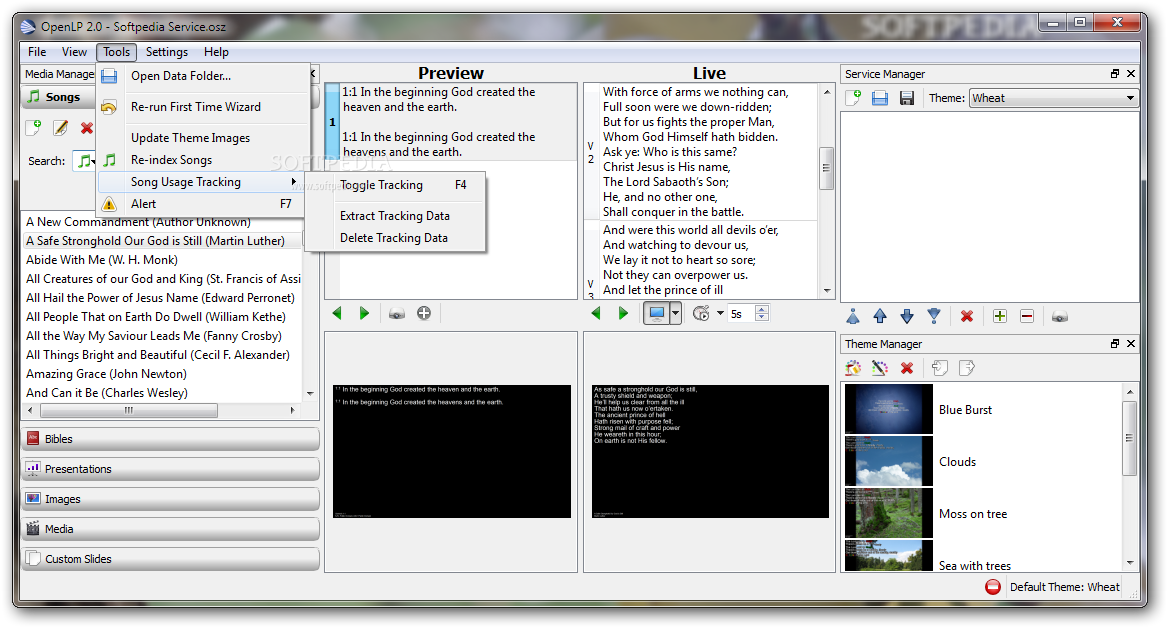Image resolution: width=1168 pixels, height=628 pixels.
Task: Choose Delete Tracking Data
Action: click(x=396, y=238)
